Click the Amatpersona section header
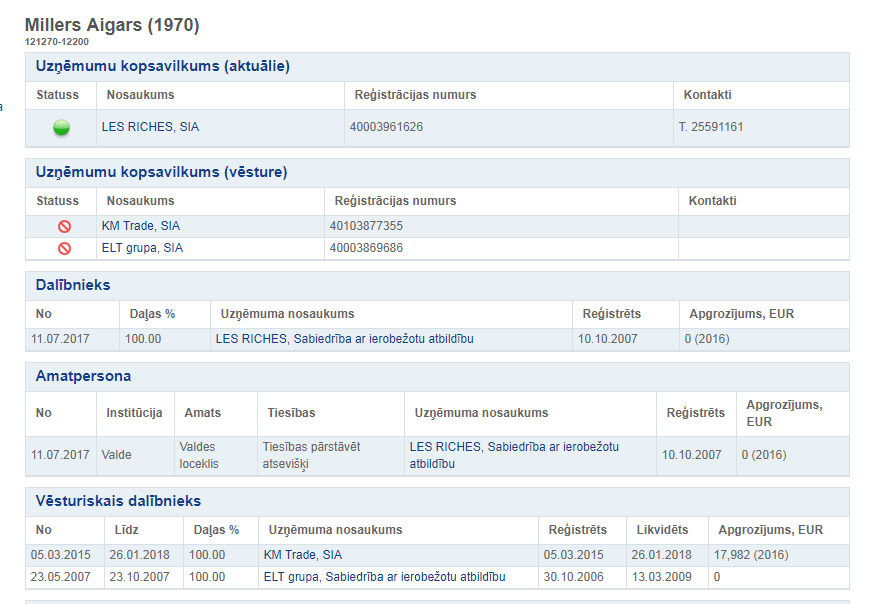 (83, 376)
